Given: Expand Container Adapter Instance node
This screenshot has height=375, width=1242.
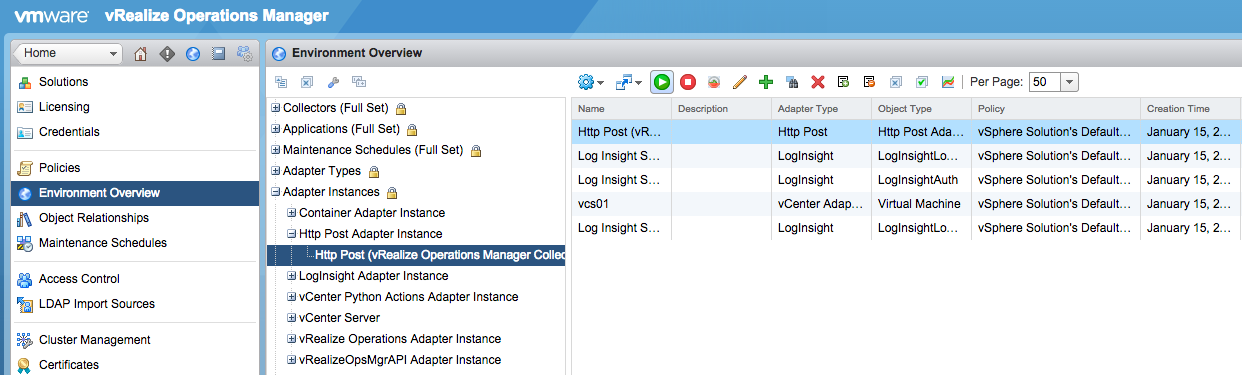Looking at the screenshot, I should [292, 213].
